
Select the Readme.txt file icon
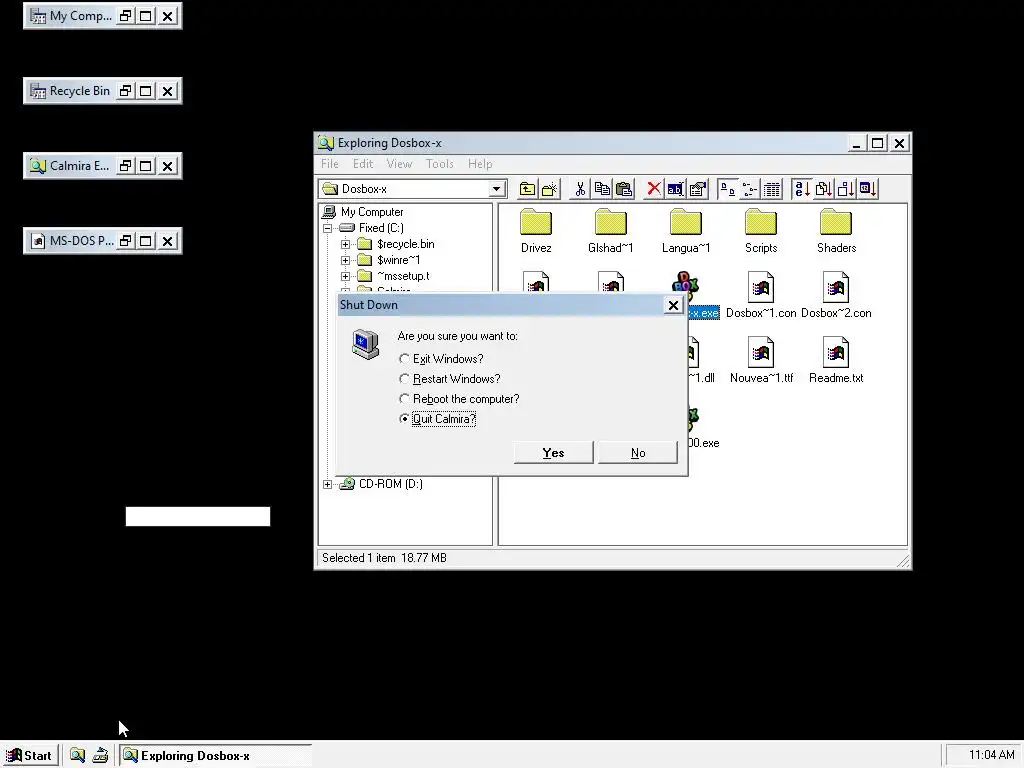coord(836,352)
